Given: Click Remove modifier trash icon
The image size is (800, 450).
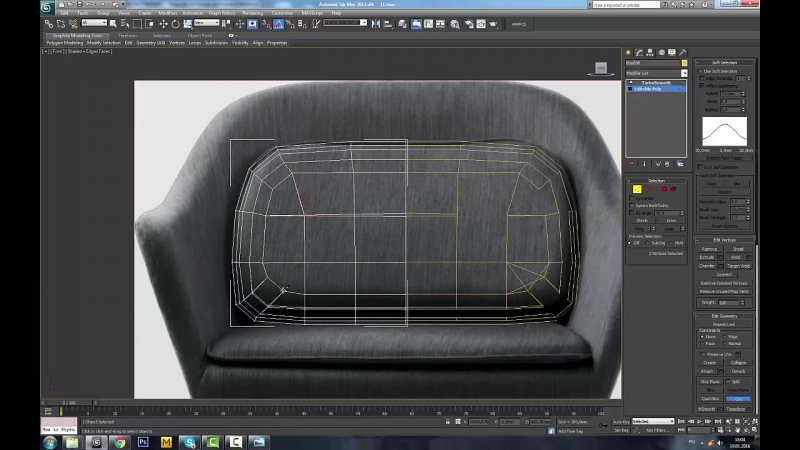Looking at the screenshot, I should [x=667, y=164].
